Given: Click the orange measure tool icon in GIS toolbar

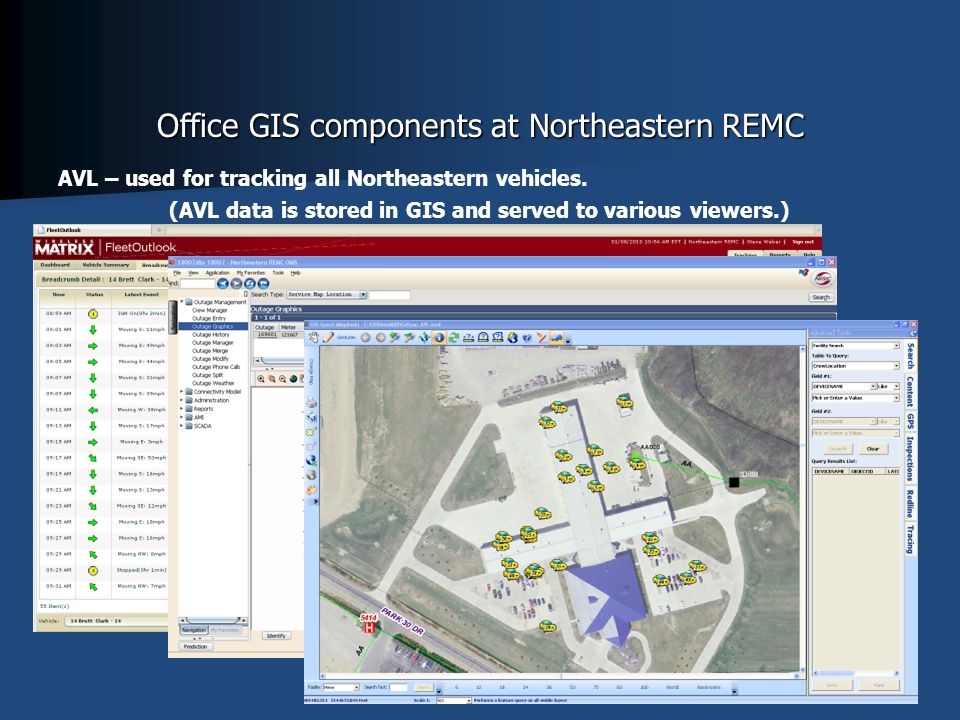Looking at the screenshot, I should (541, 337).
